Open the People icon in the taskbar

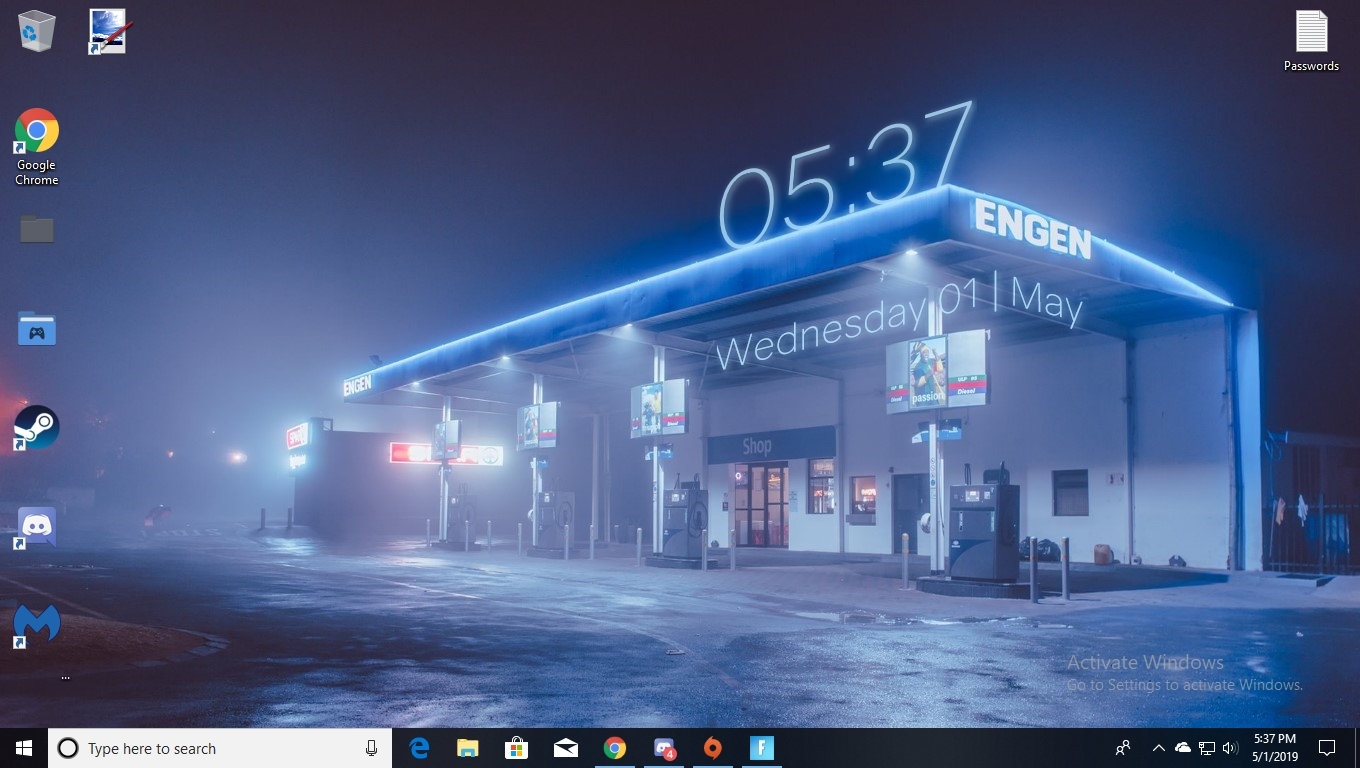[x=1123, y=748]
